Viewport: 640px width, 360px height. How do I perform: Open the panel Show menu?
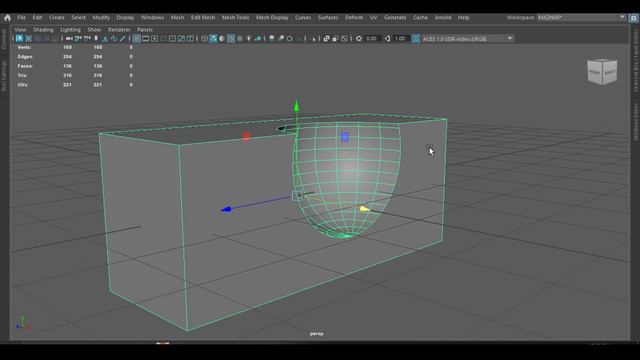94,30
